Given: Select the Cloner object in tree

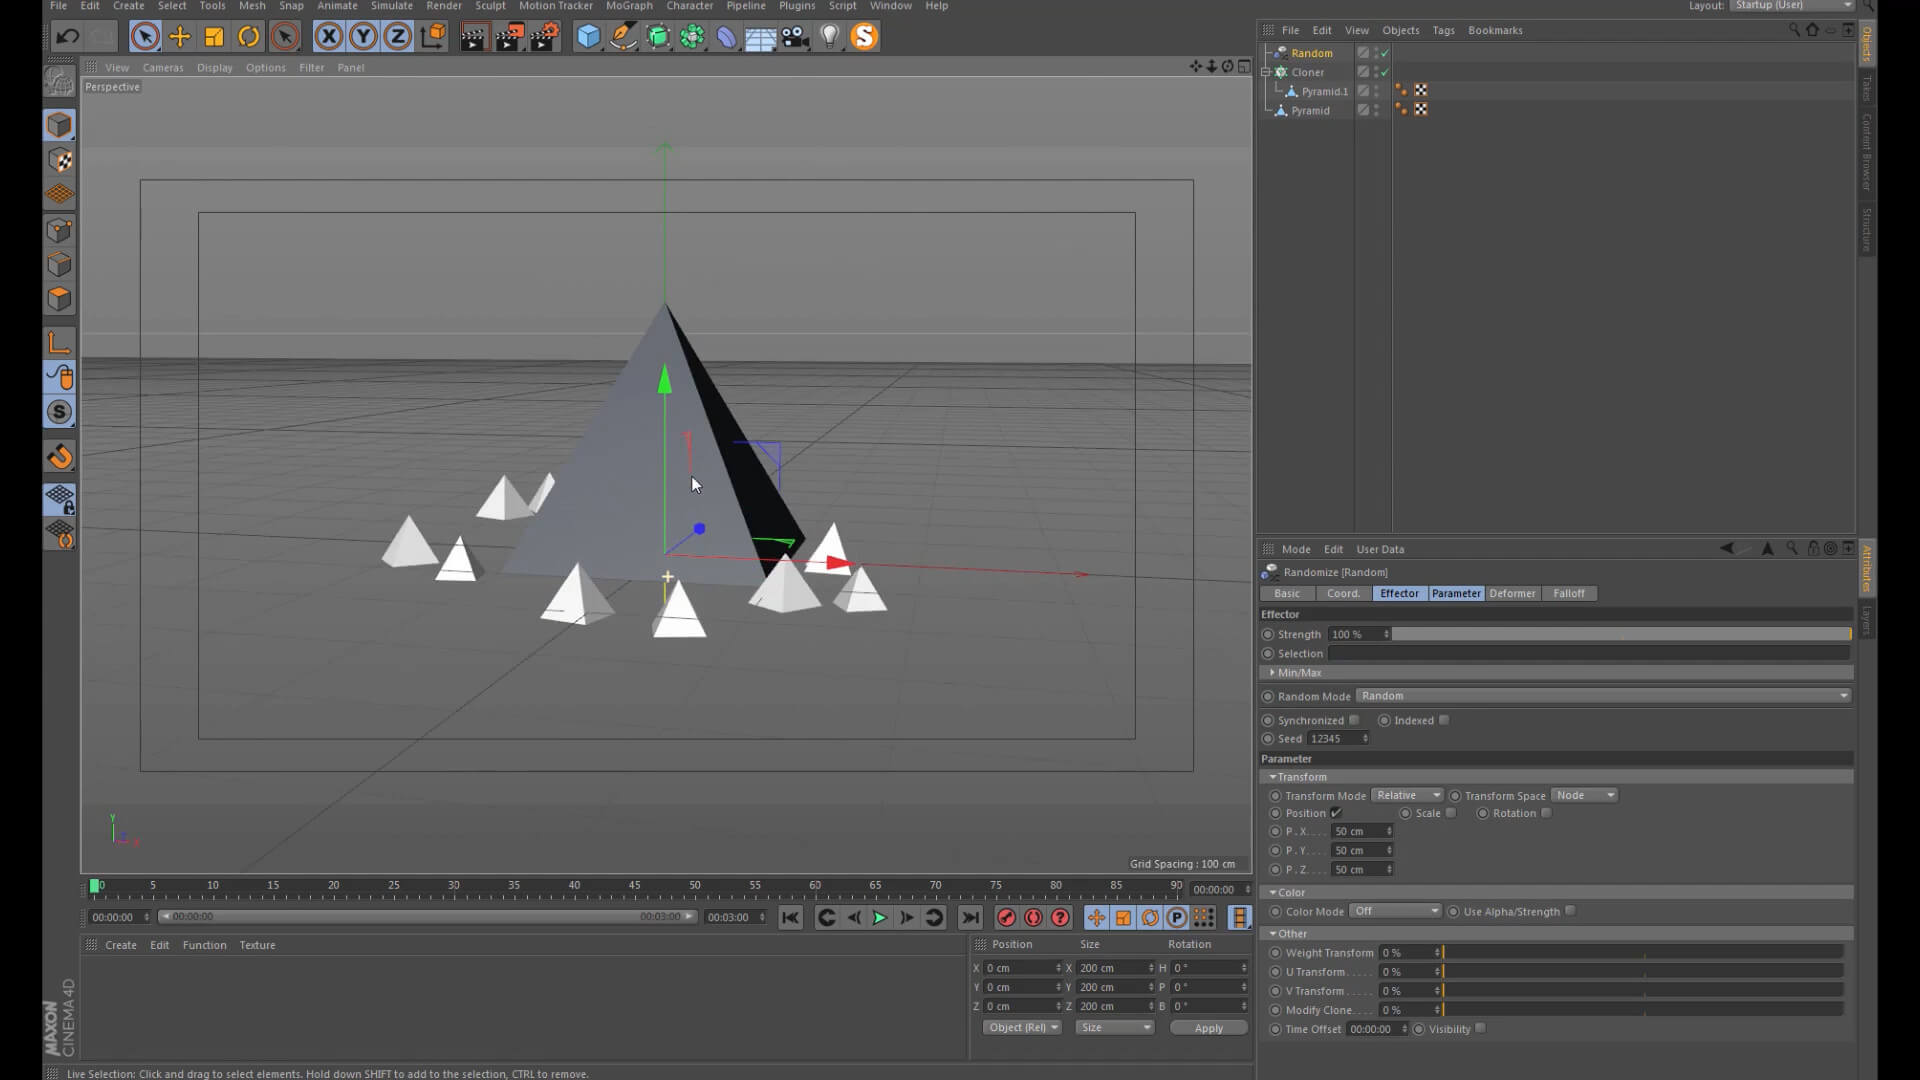Looking at the screenshot, I should tap(1307, 72).
